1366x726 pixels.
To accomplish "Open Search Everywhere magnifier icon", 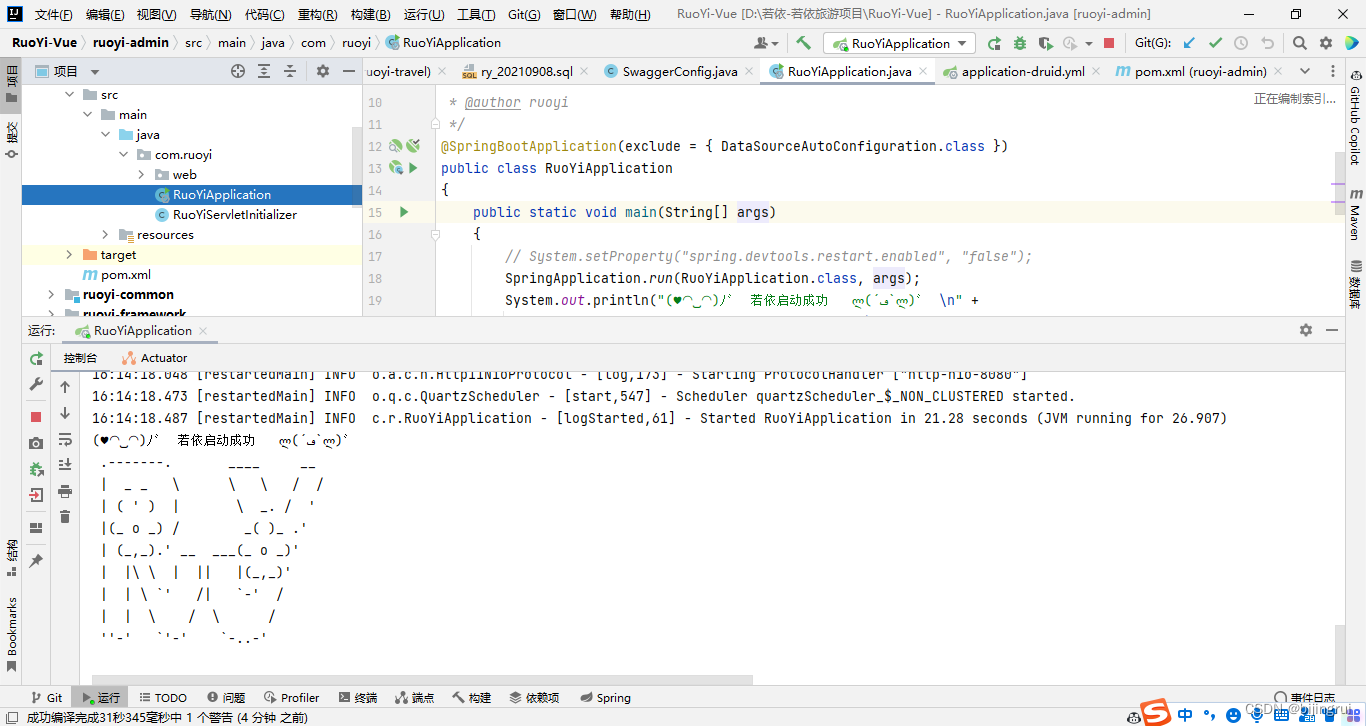I will (x=1300, y=43).
